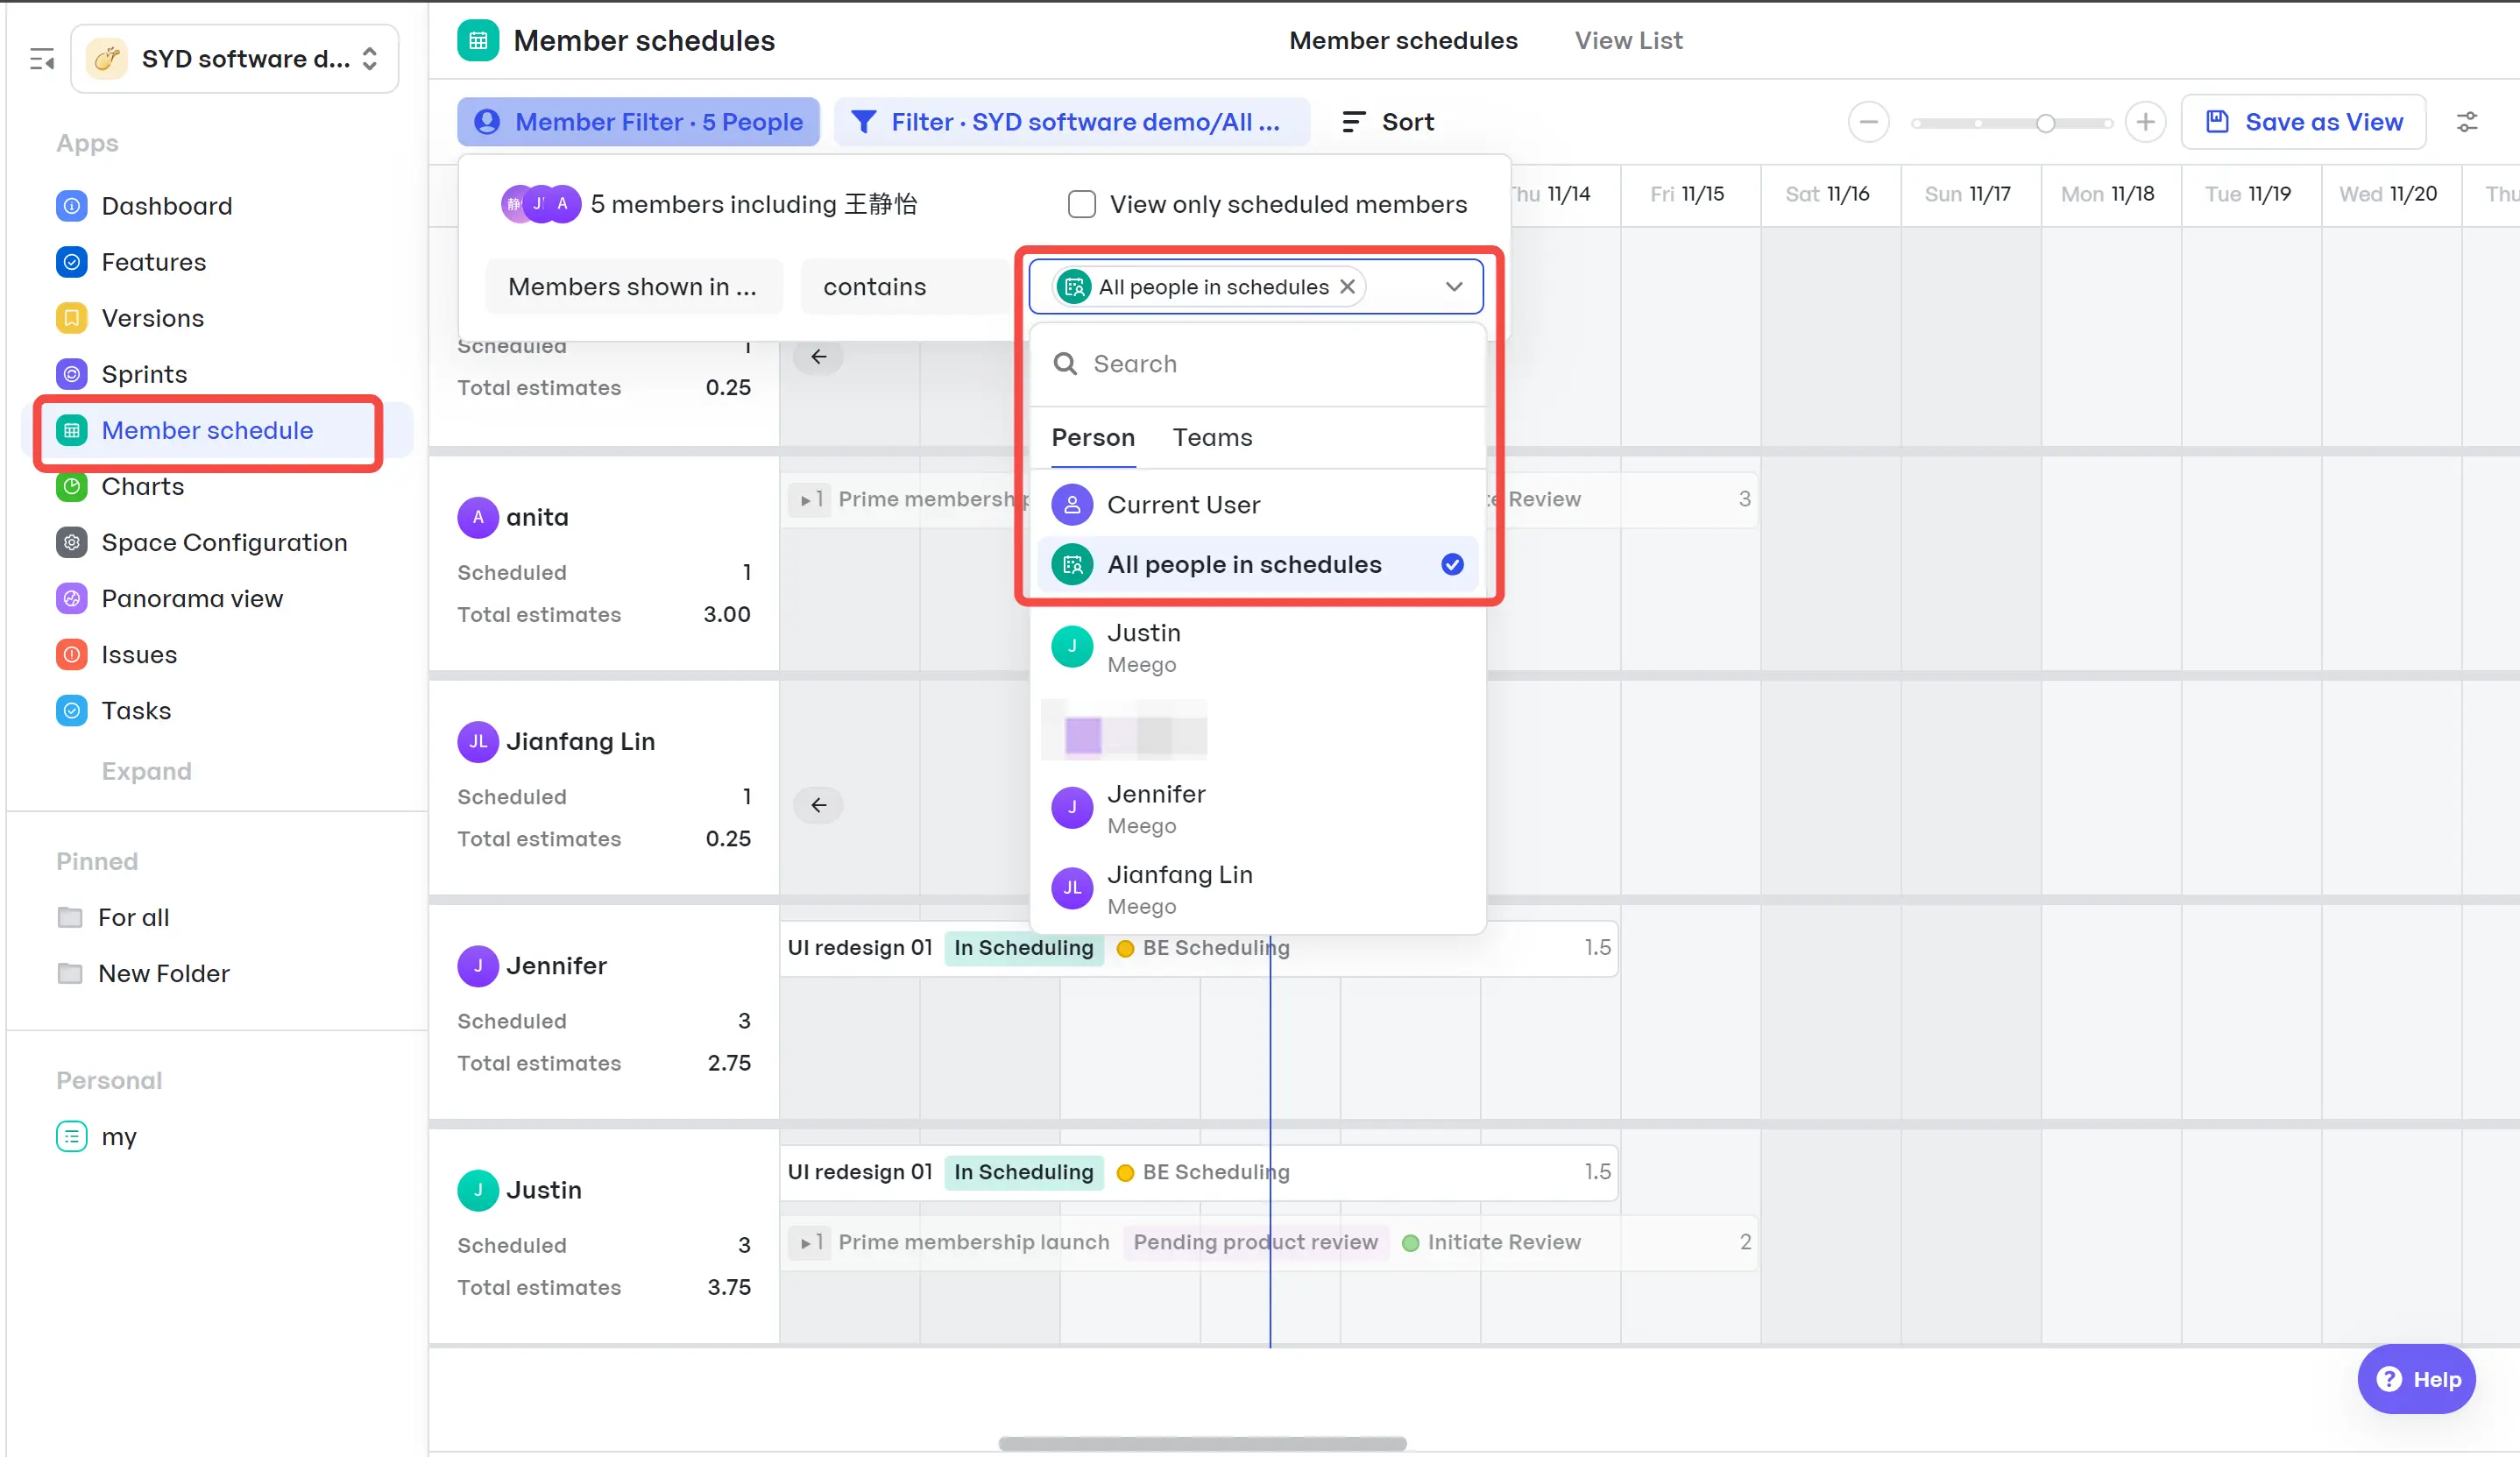Click the Save as View button

(x=2304, y=122)
